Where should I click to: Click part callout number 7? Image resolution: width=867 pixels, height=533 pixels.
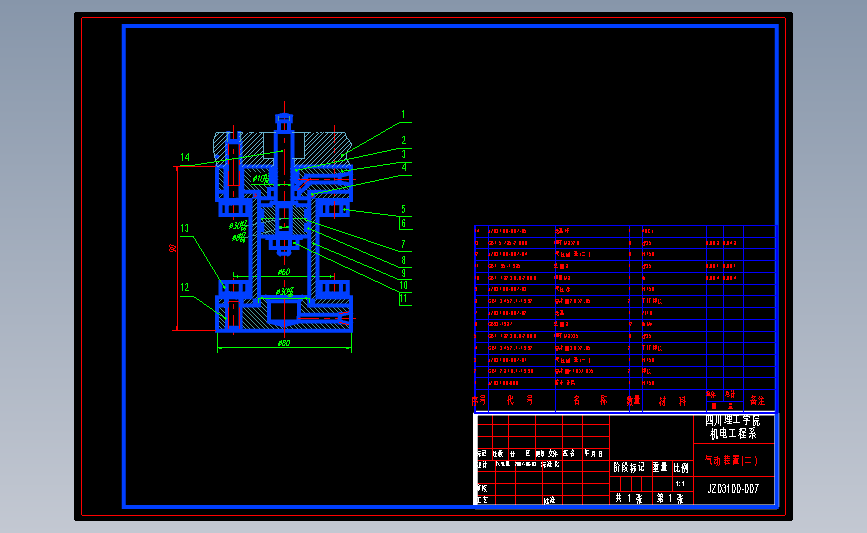pos(404,244)
